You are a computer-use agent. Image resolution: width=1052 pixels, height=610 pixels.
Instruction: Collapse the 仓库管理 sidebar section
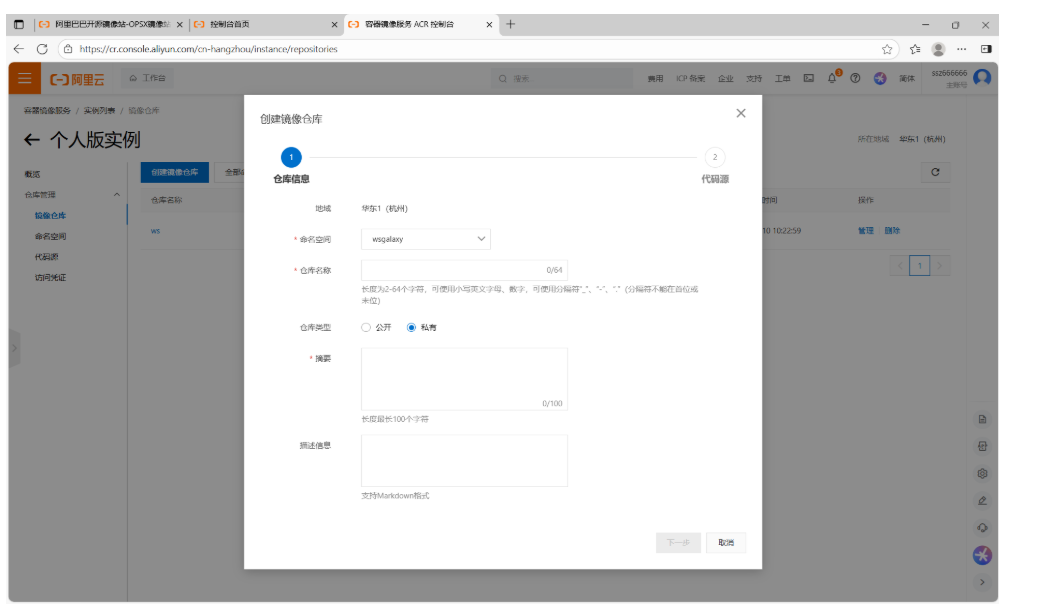pos(117,195)
